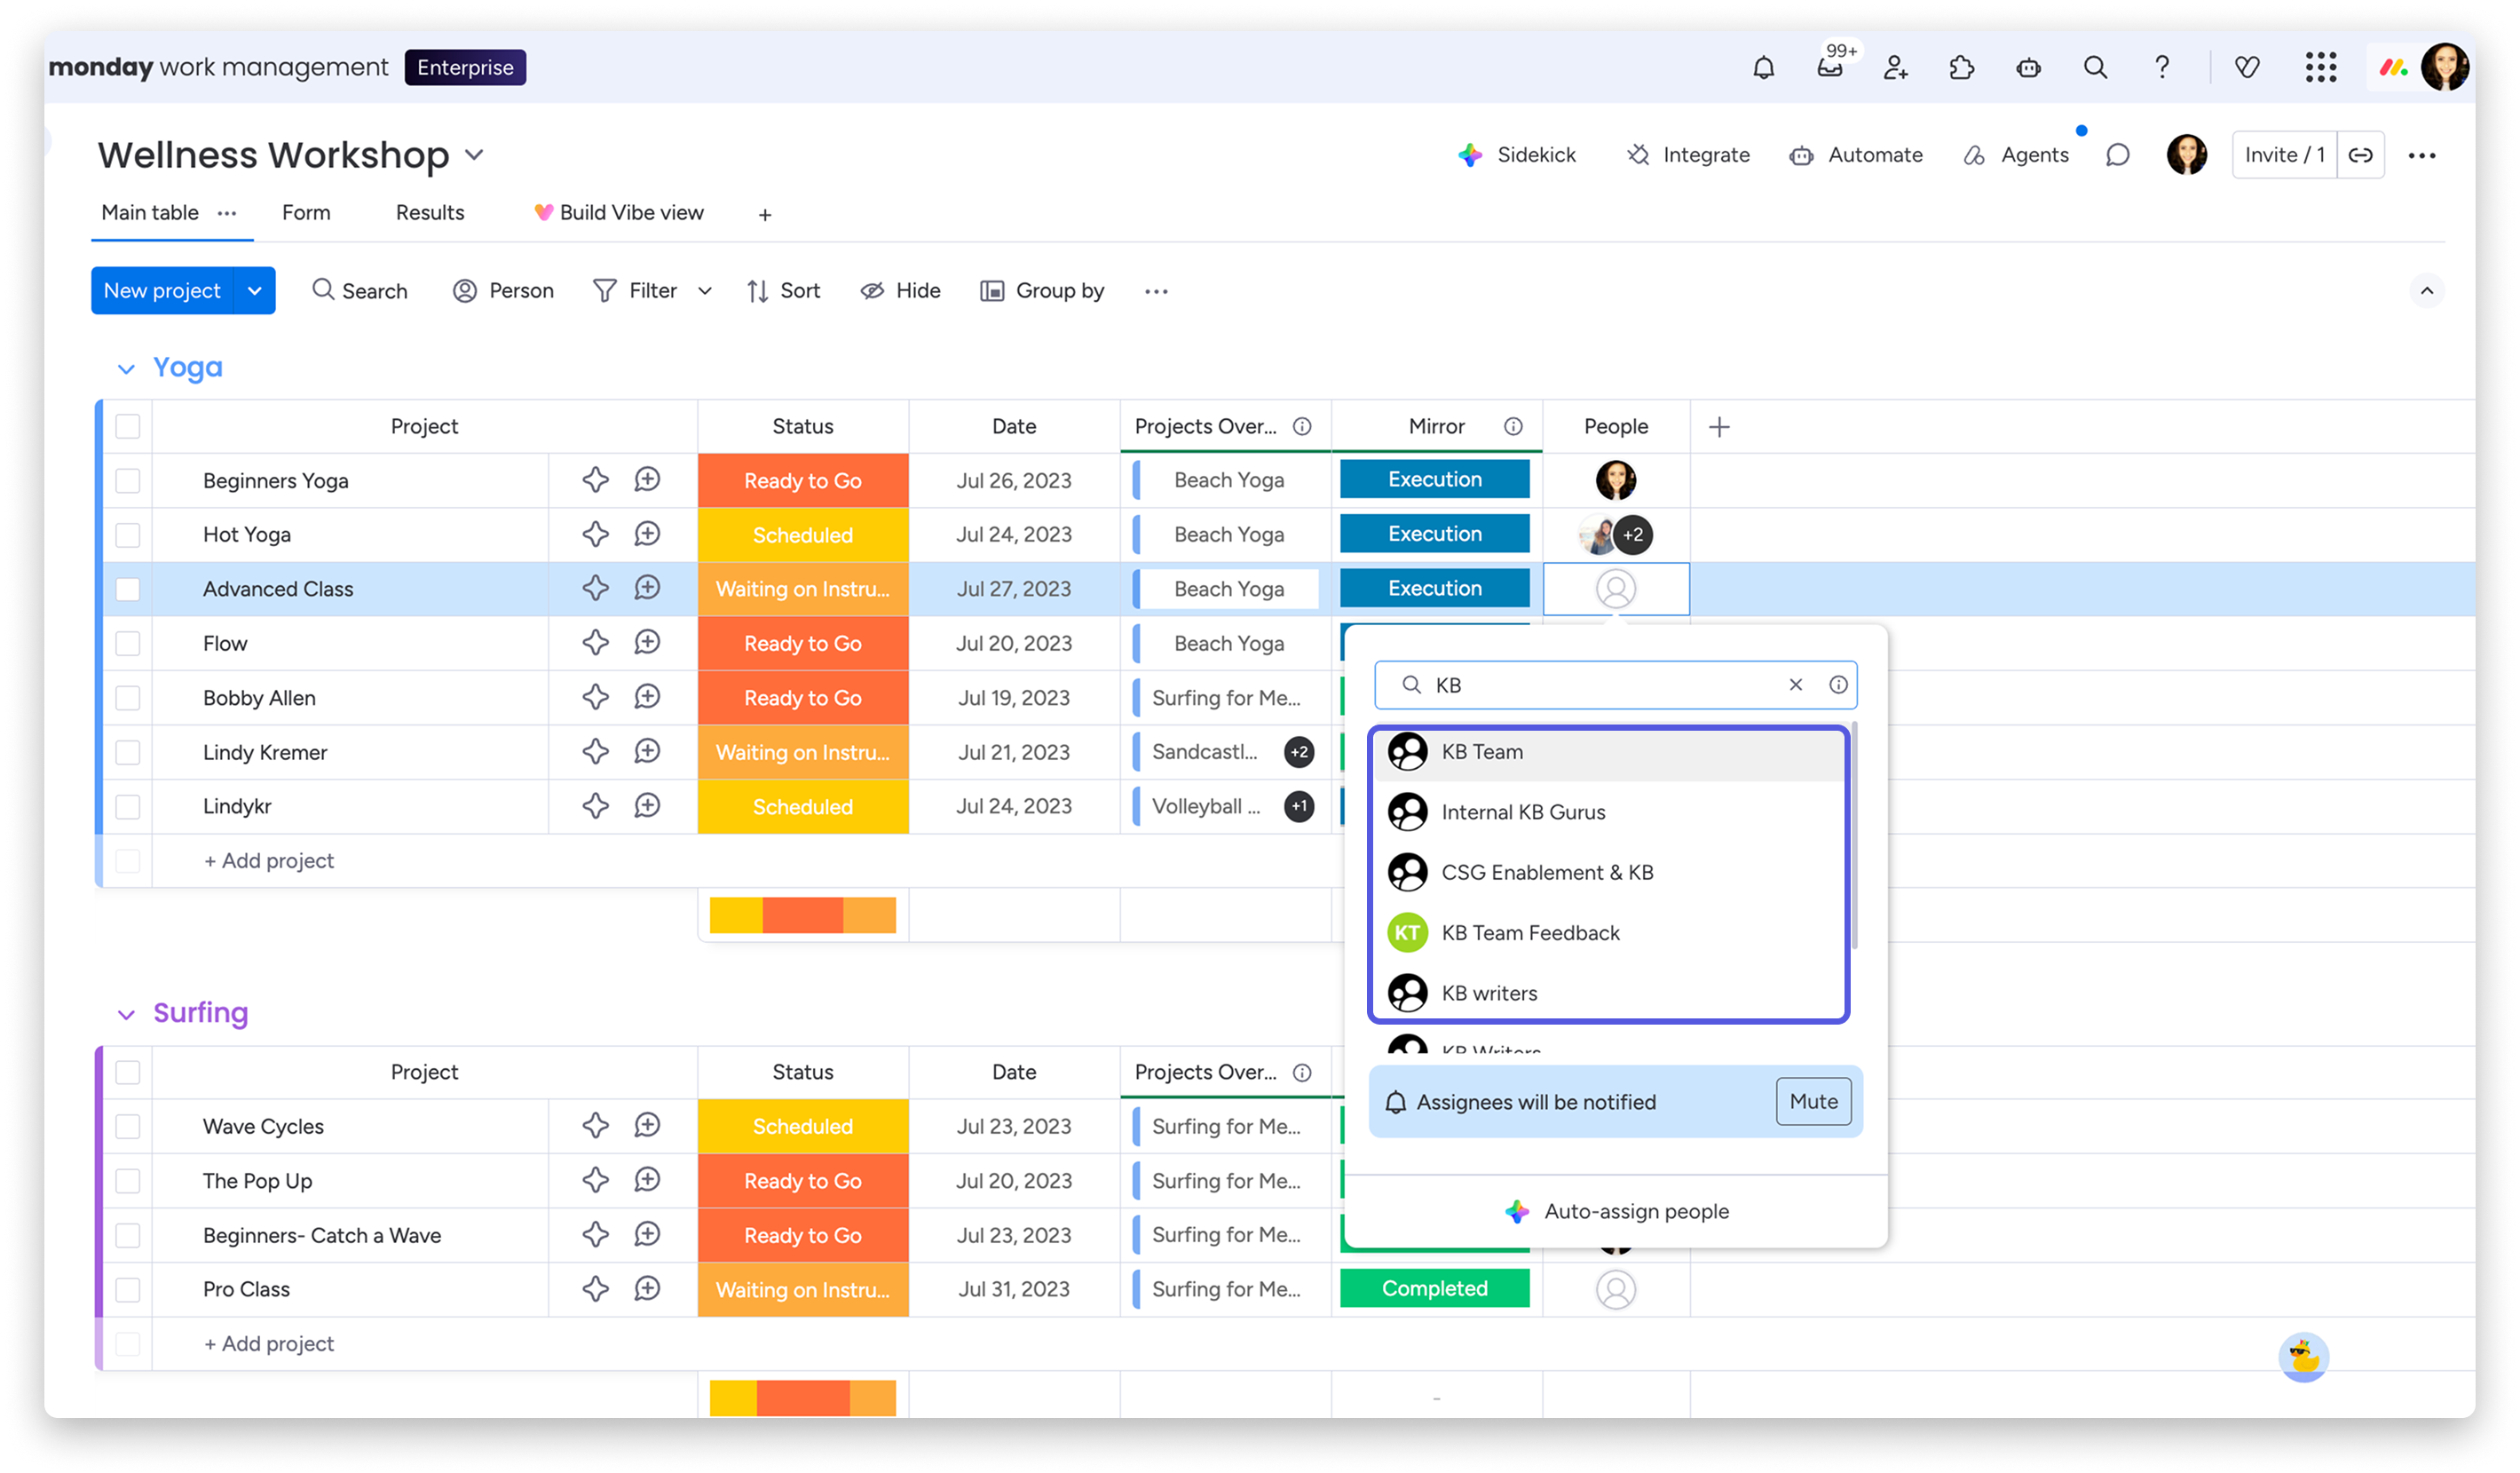Tick the Wave Cycles row checkbox
Viewport: 2520px width, 1473px height.
128,1126
